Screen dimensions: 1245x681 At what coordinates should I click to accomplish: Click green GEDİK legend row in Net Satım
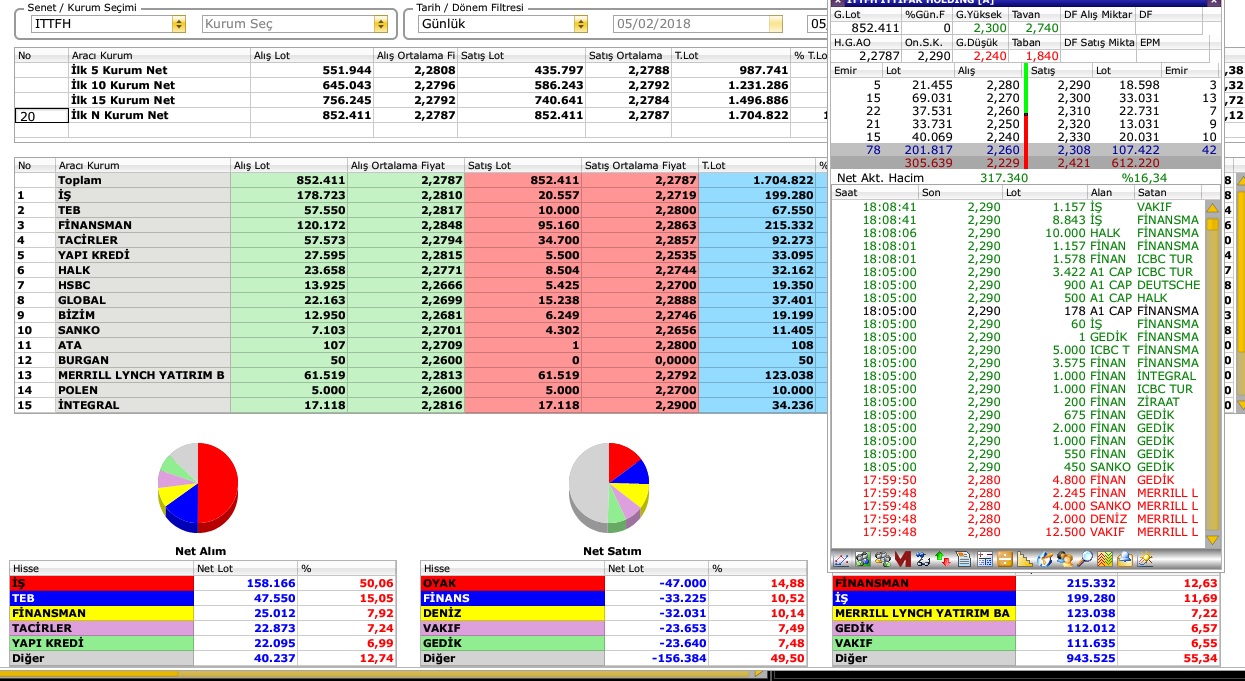[614, 643]
